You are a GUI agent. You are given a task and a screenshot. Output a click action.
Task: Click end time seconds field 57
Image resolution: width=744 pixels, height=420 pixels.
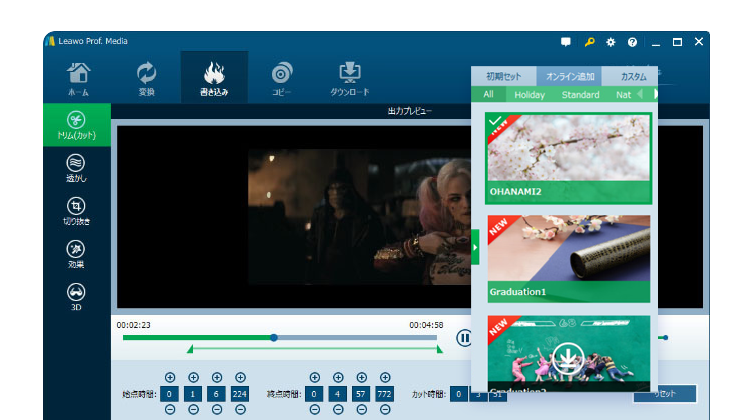point(361,394)
